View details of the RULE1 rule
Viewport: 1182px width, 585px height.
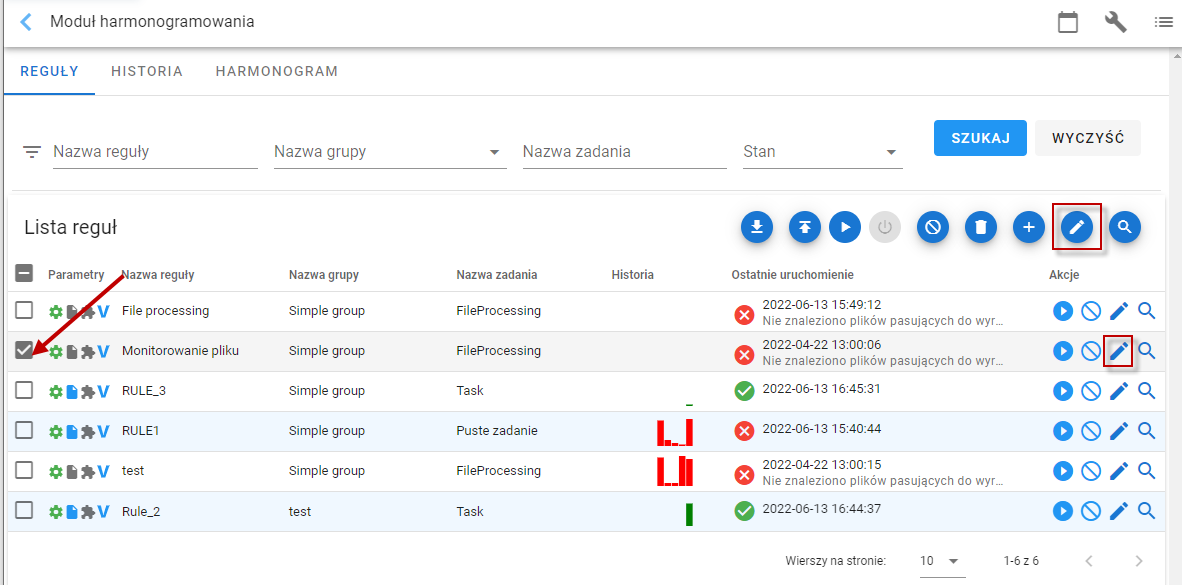pos(1147,430)
